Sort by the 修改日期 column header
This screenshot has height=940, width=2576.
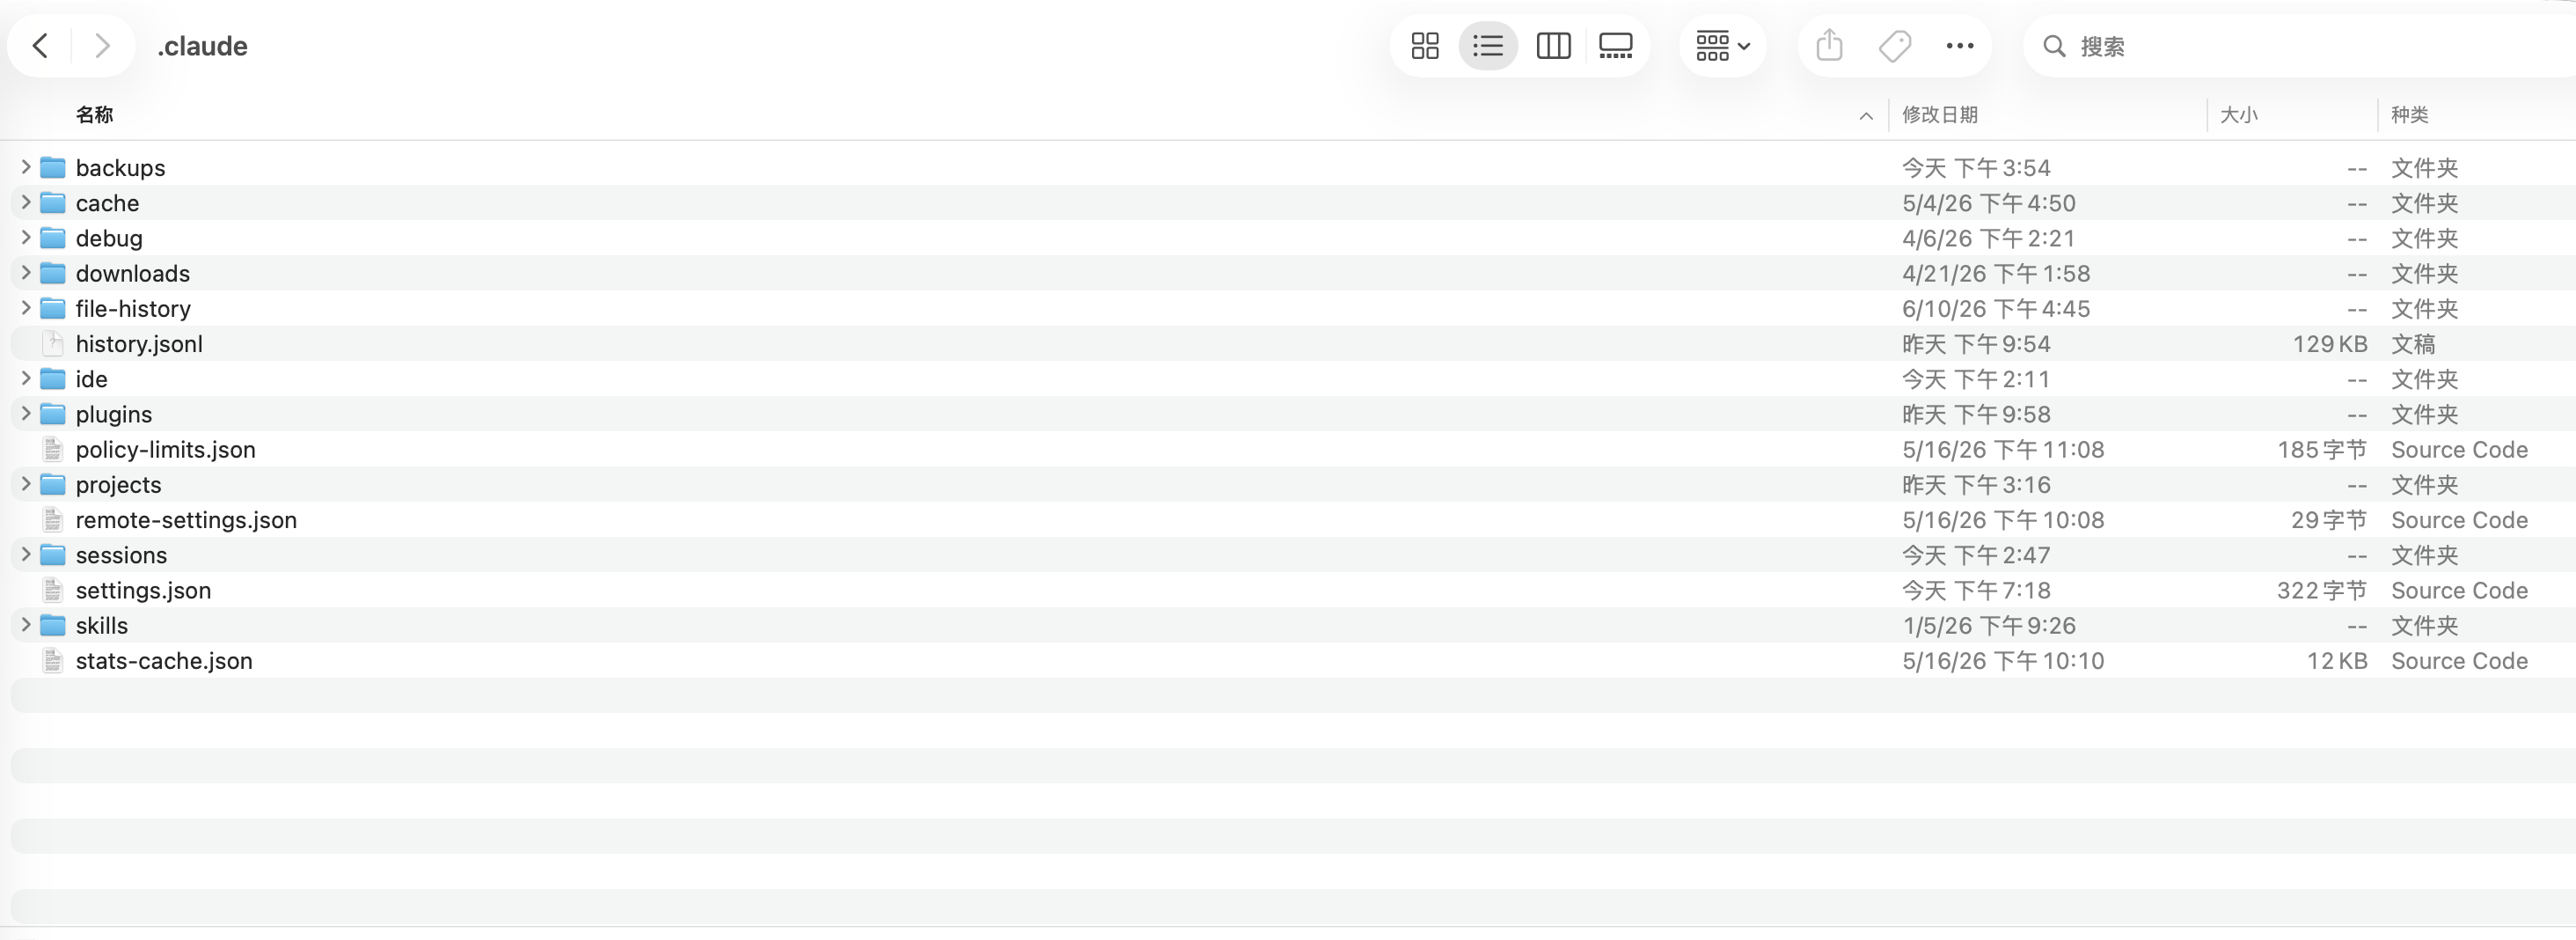coord(1939,115)
